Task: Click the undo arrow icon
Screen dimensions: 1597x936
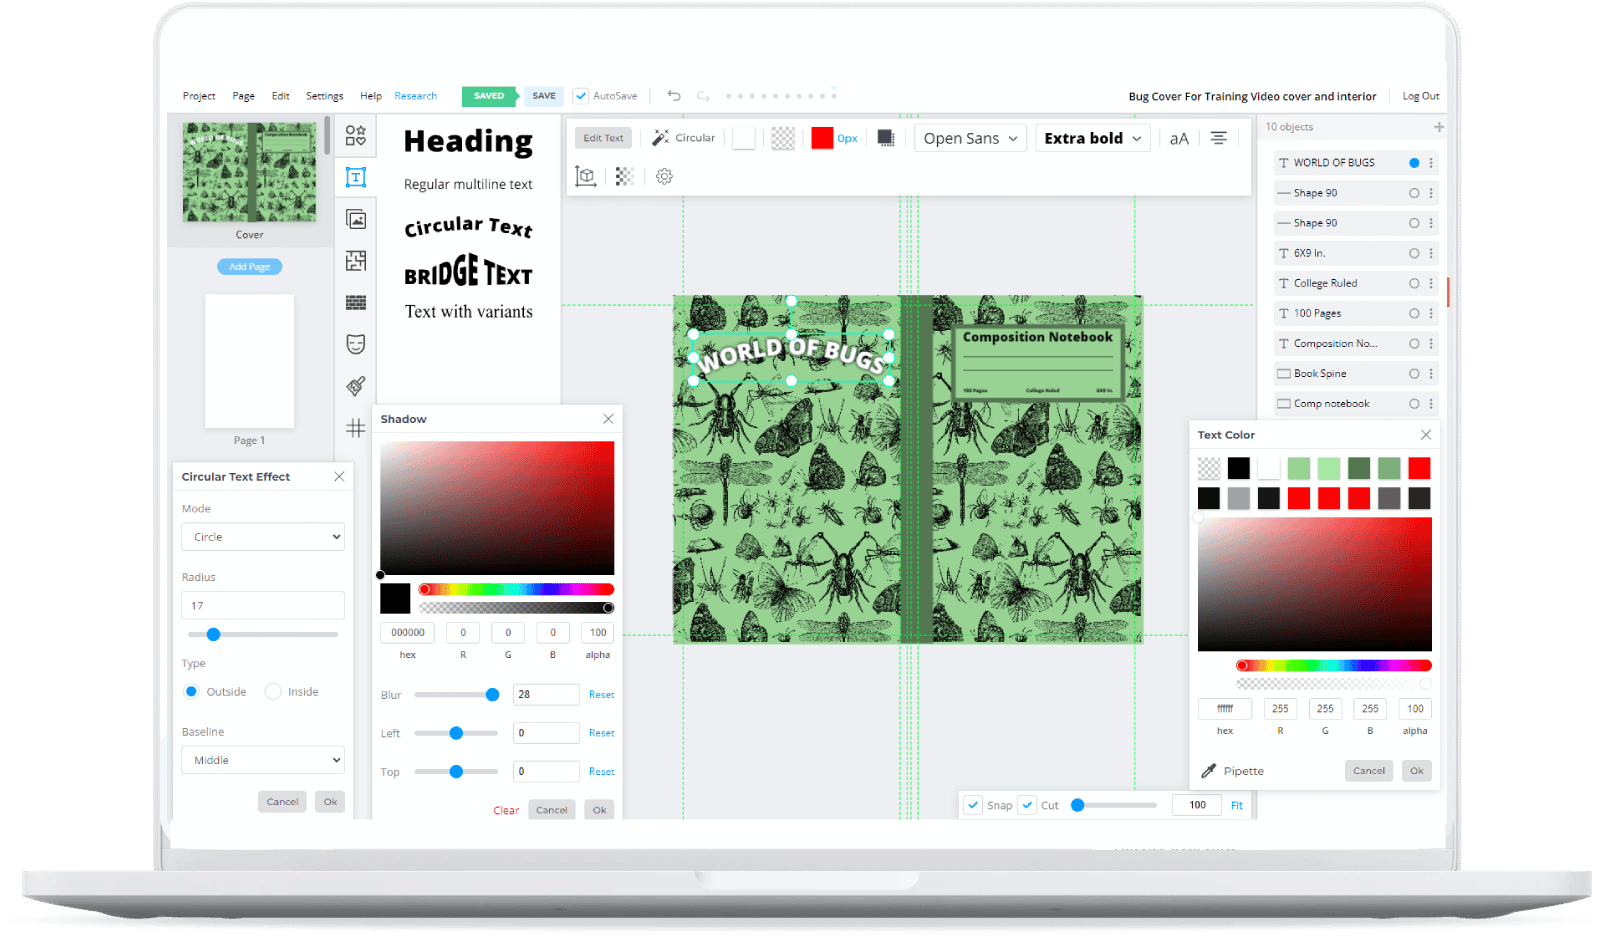Action: (x=674, y=96)
